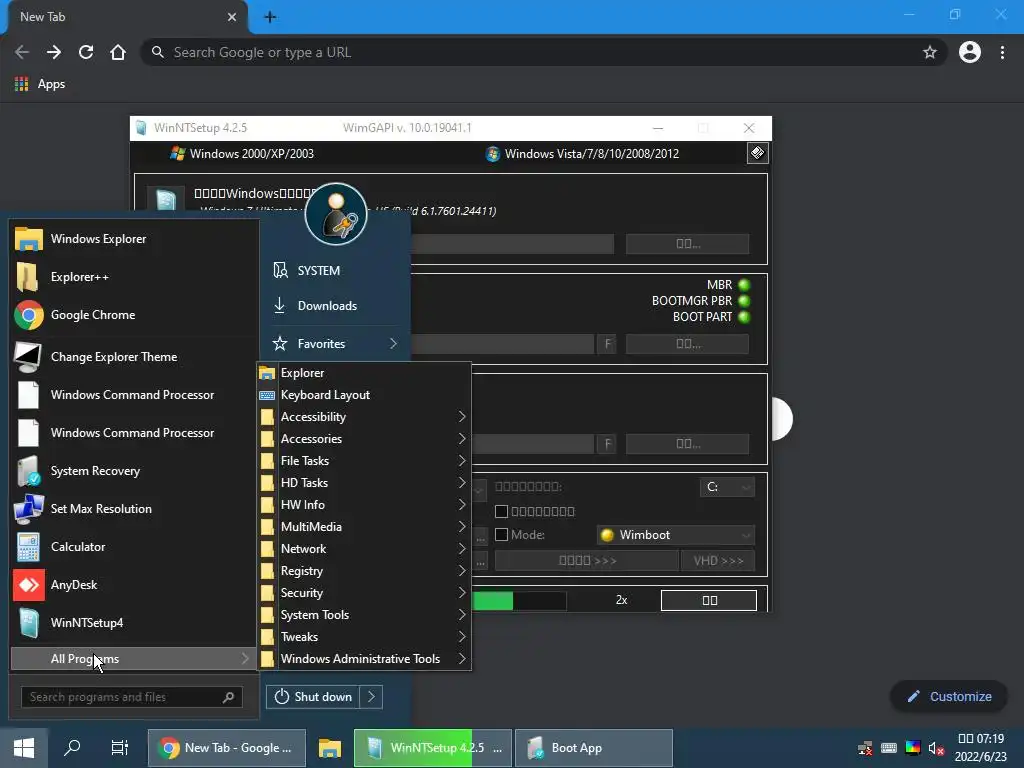Select Windows 2000/XP/2003 tab

point(242,153)
